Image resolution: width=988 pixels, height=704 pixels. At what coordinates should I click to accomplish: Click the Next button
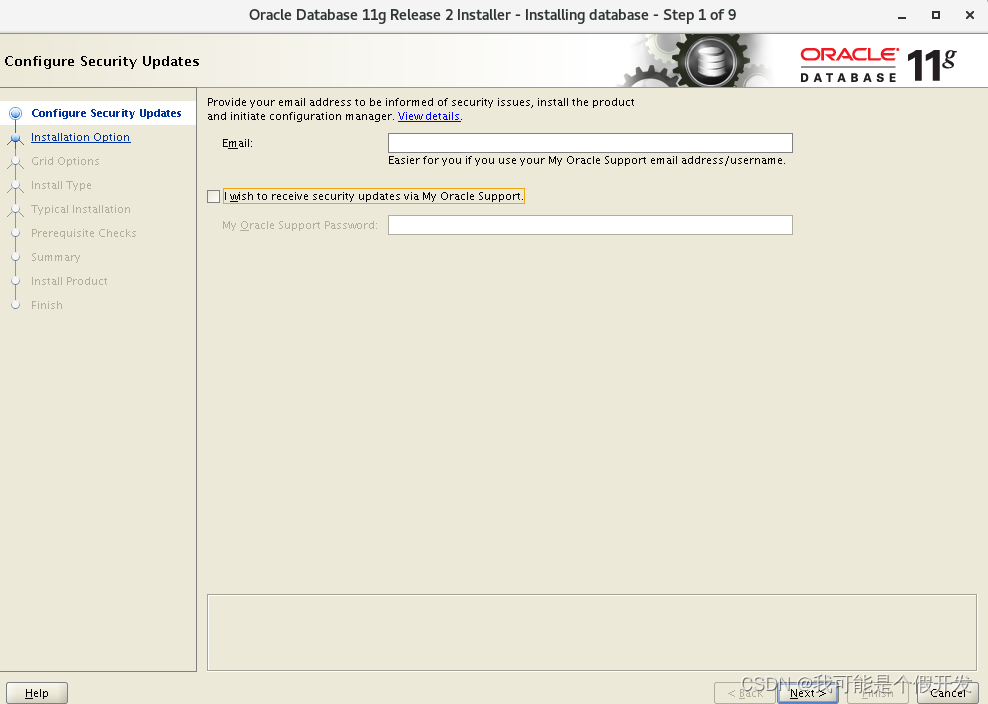pos(807,693)
